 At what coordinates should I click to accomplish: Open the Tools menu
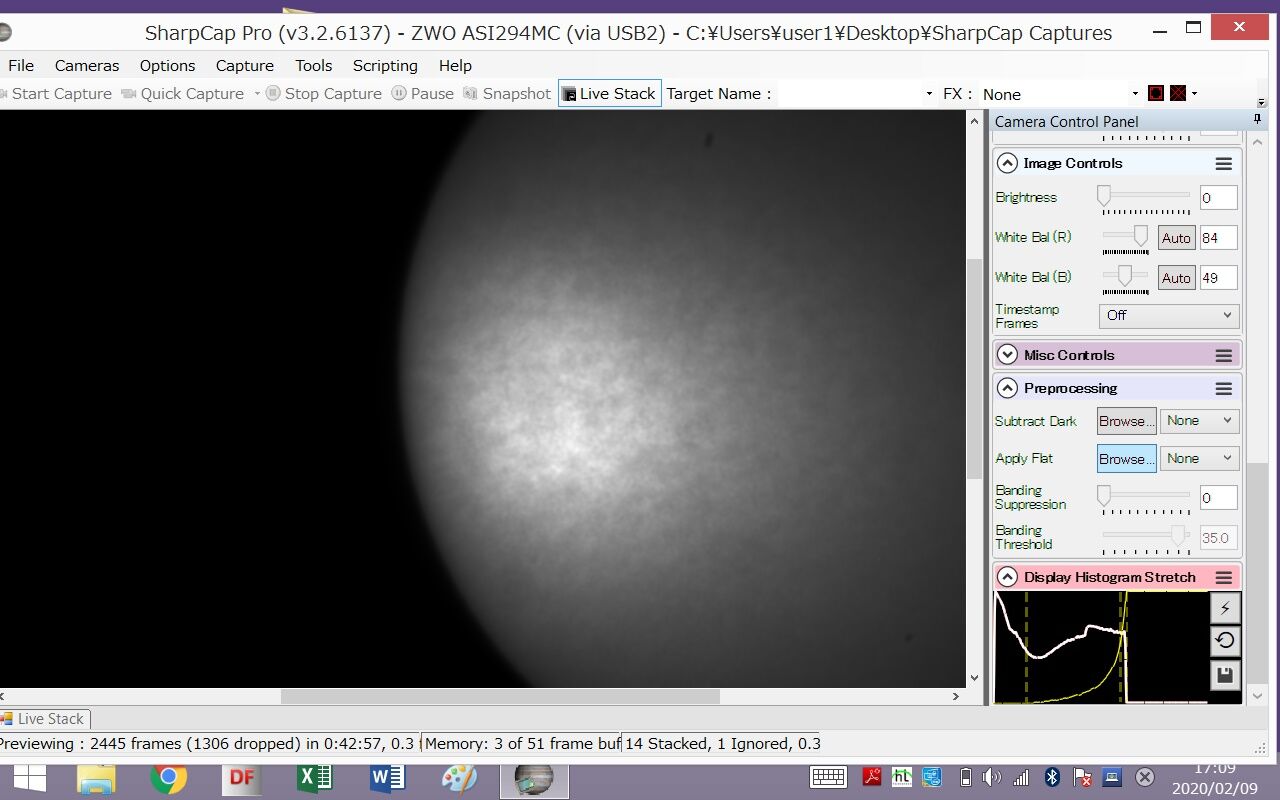point(313,65)
